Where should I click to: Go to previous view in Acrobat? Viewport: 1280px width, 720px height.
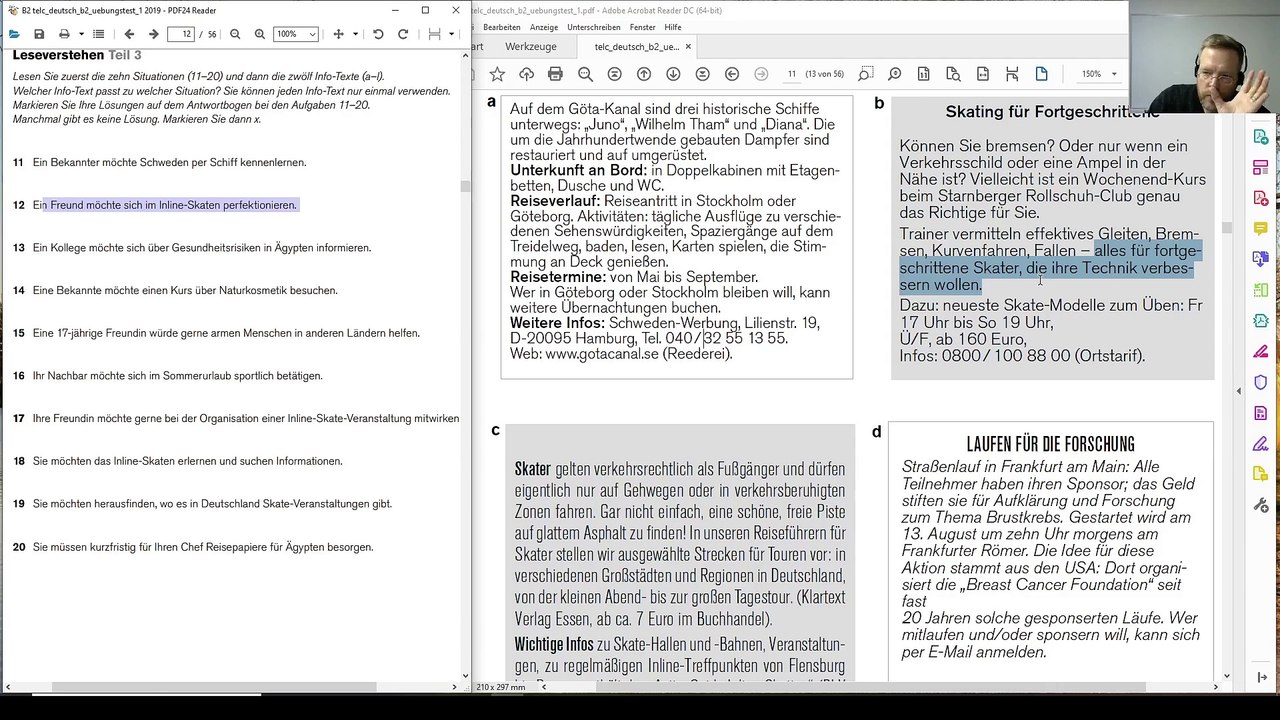coord(732,74)
